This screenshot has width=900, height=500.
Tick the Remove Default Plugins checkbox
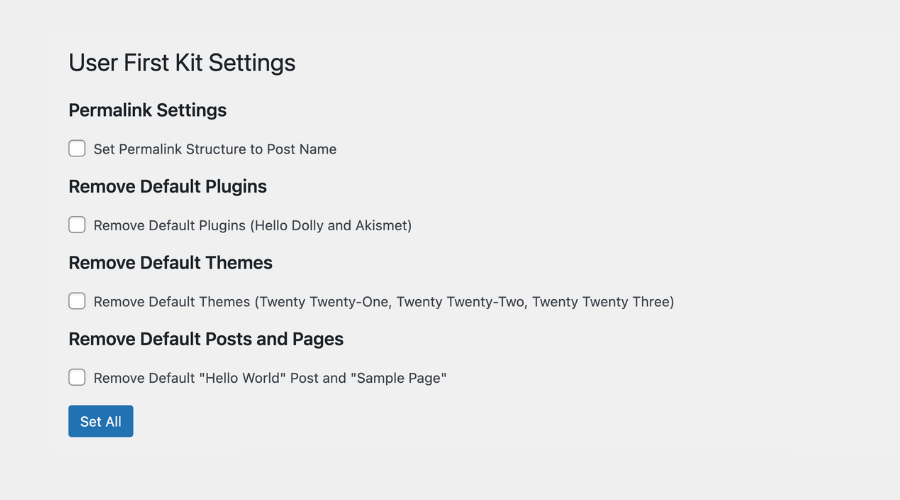pos(77,225)
